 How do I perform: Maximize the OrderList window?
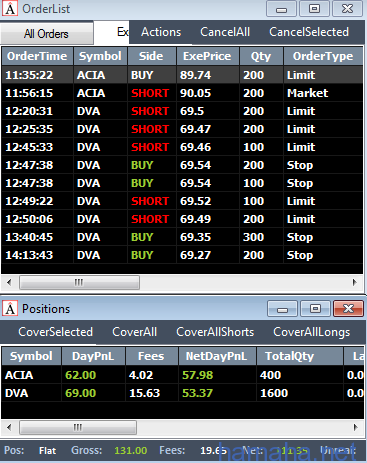[314, 9]
